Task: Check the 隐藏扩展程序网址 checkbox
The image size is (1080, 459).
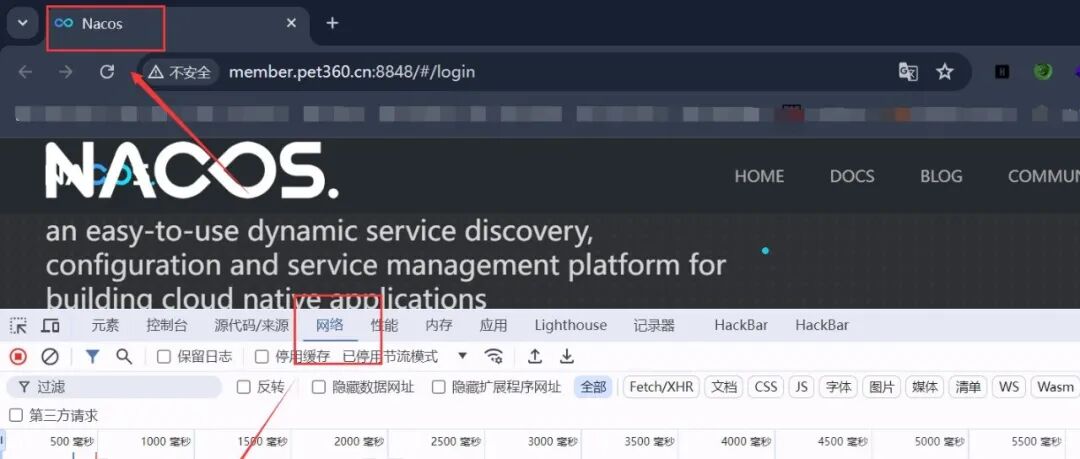Action: point(438,387)
